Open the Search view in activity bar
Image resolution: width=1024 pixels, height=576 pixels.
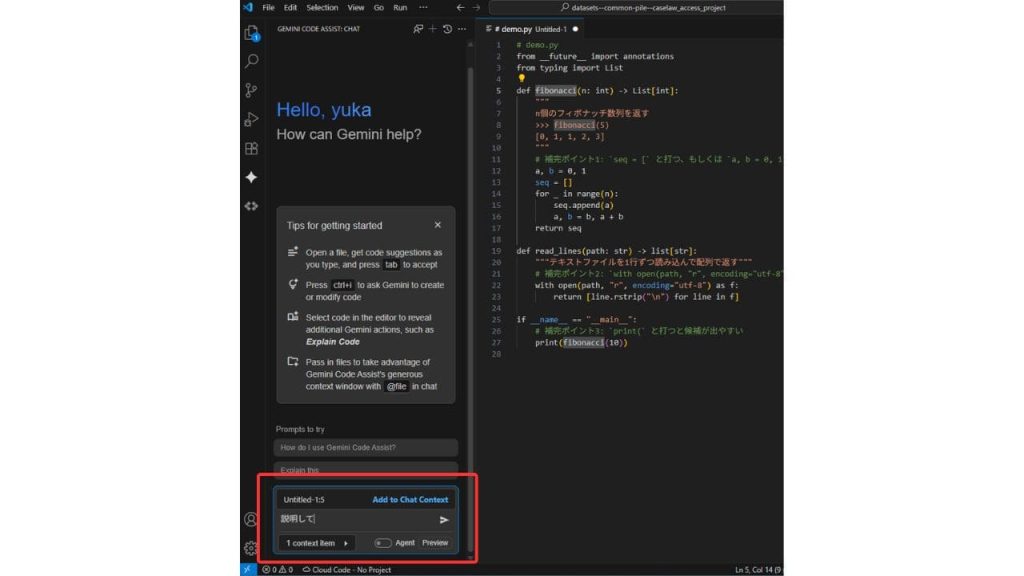coord(251,61)
